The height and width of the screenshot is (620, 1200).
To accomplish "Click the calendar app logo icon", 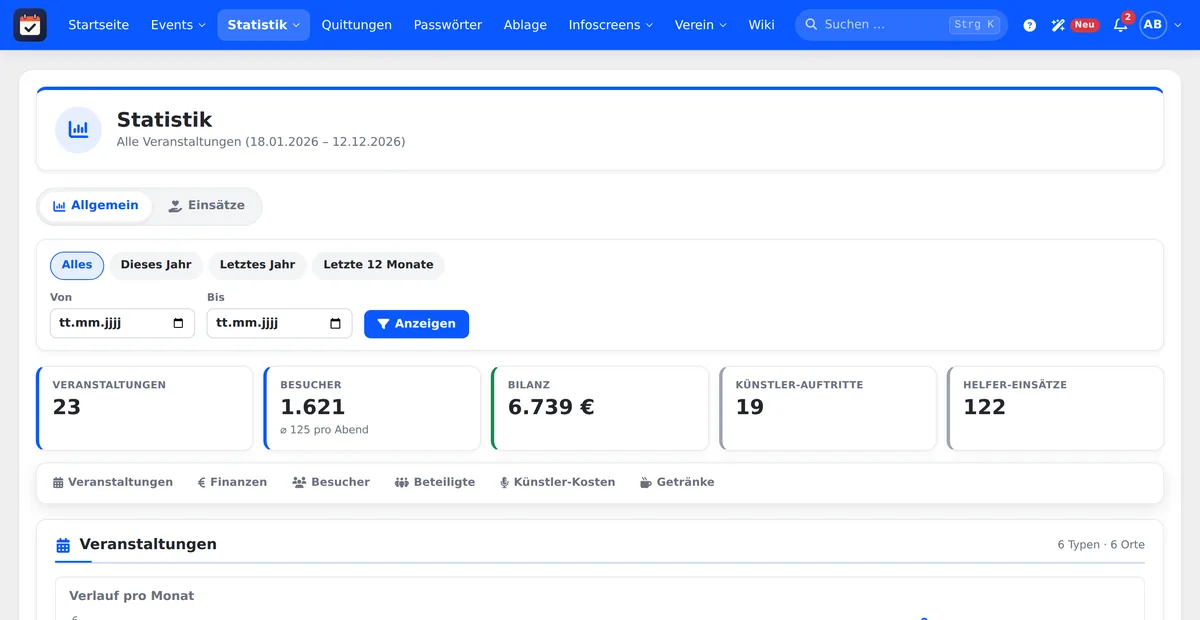I will pyautogui.click(x=30, y=25).
